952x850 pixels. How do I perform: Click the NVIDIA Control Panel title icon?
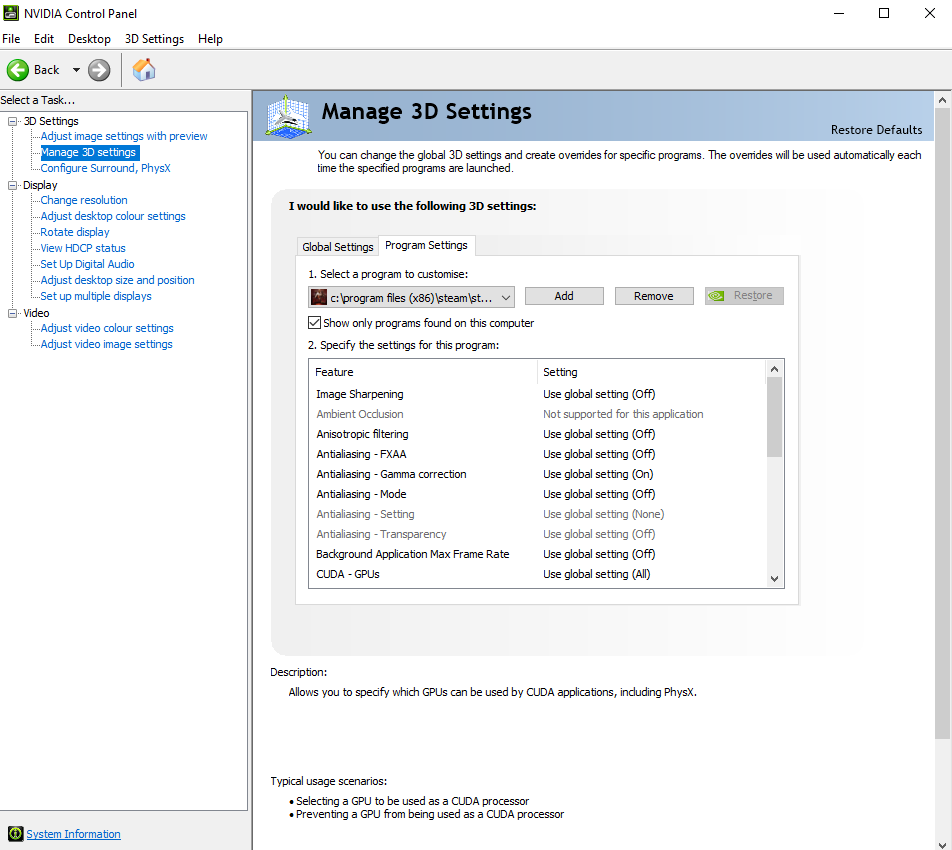pyautogui.click(x=11, y=13)
